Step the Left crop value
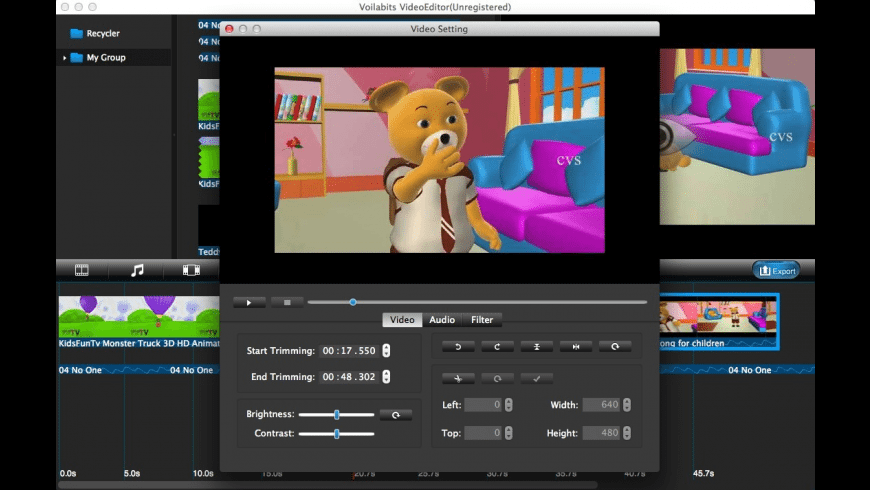The image size is (870, 490). pyautogui.click(x=508, y=405)
